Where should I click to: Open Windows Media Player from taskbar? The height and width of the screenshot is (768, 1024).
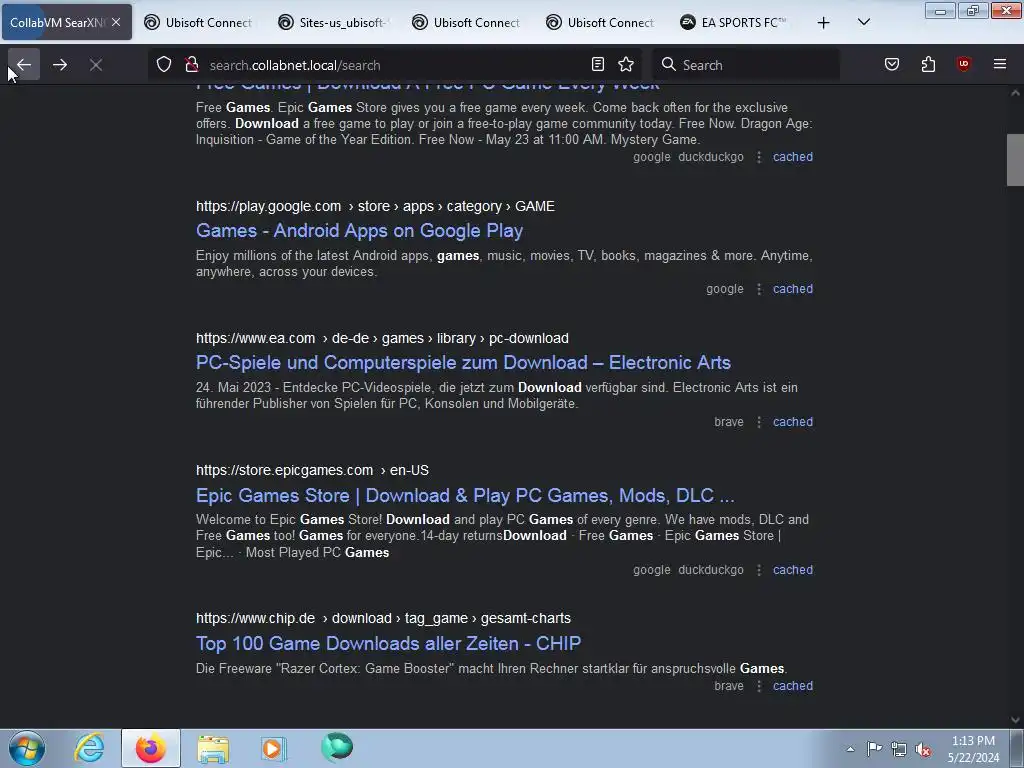coord(274,748)
